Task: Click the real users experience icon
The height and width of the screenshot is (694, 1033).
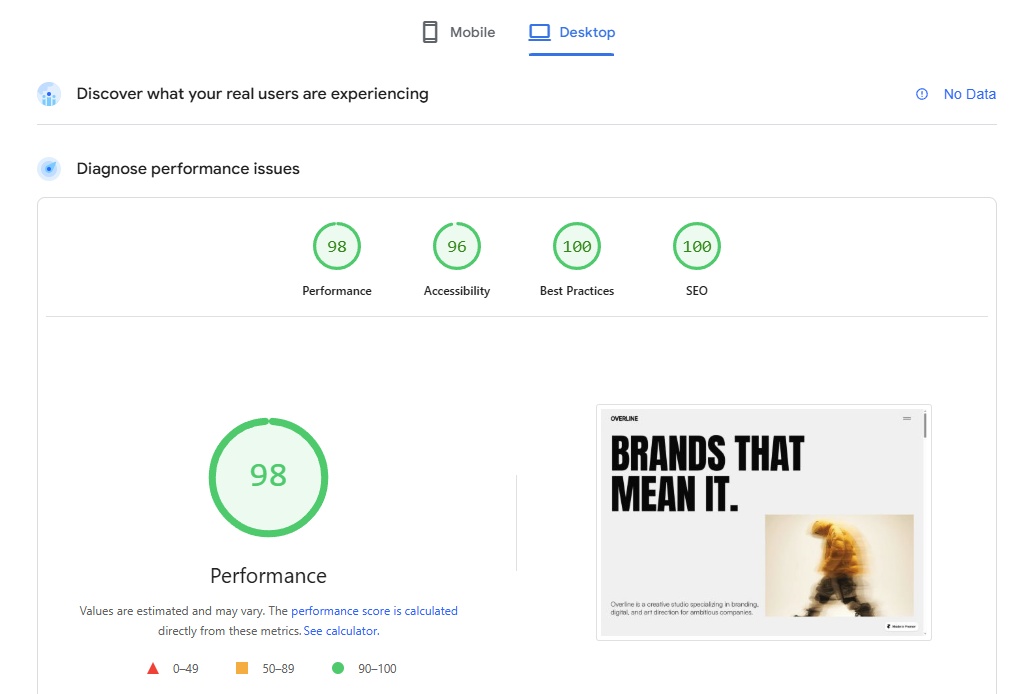Action: [x=49, y=94]
